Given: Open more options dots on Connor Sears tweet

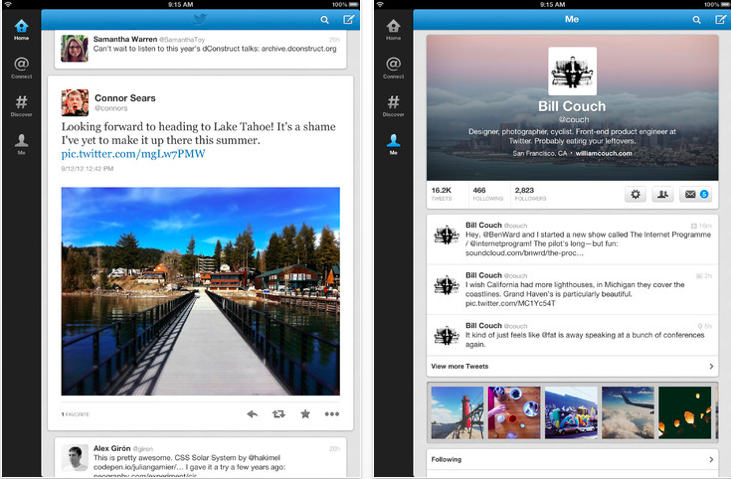Looking at the screenshot, I should [332, 414].
